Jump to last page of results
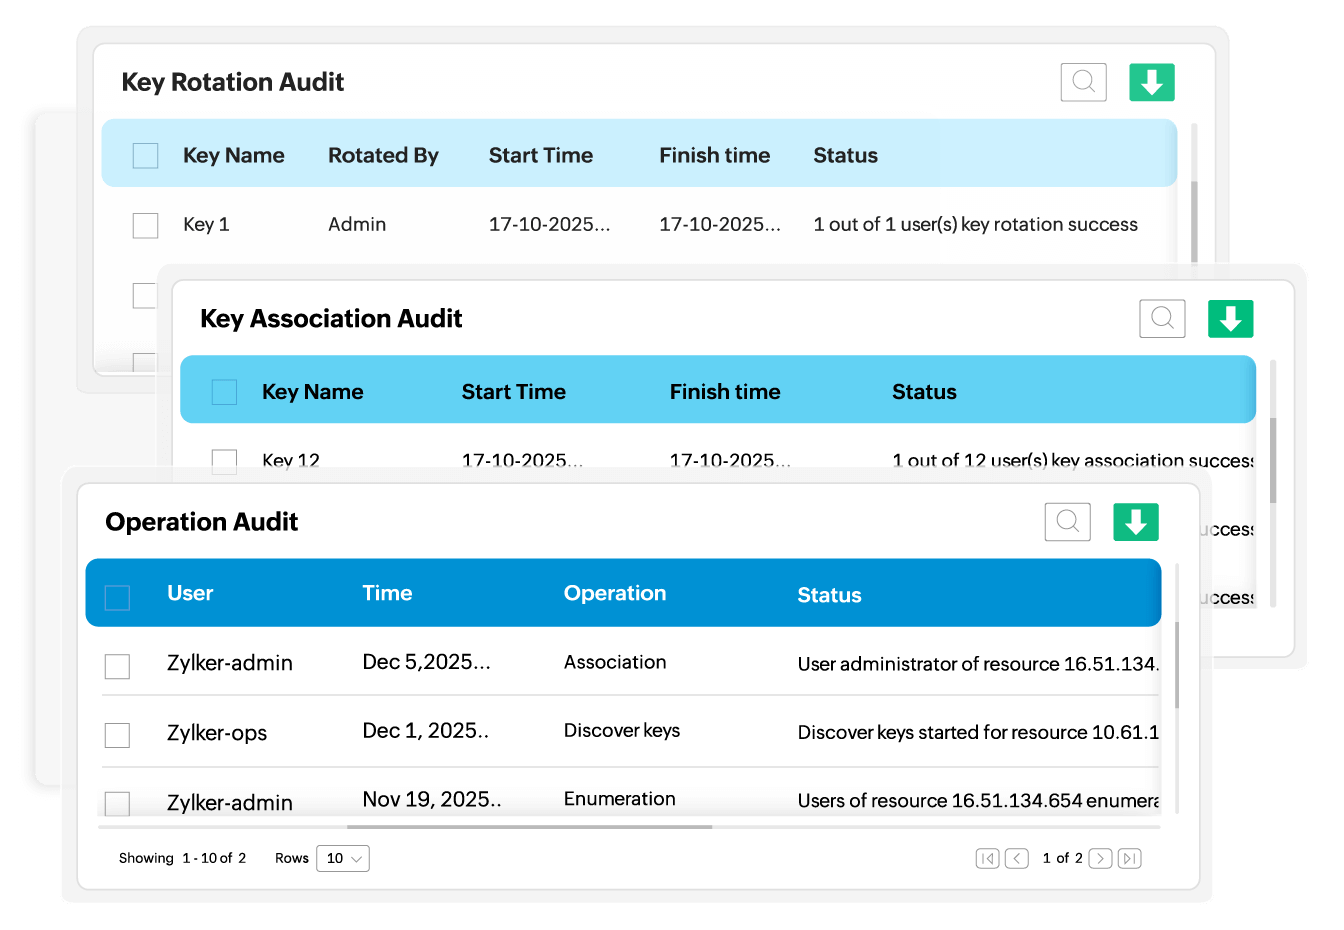 pos(1129,858)
